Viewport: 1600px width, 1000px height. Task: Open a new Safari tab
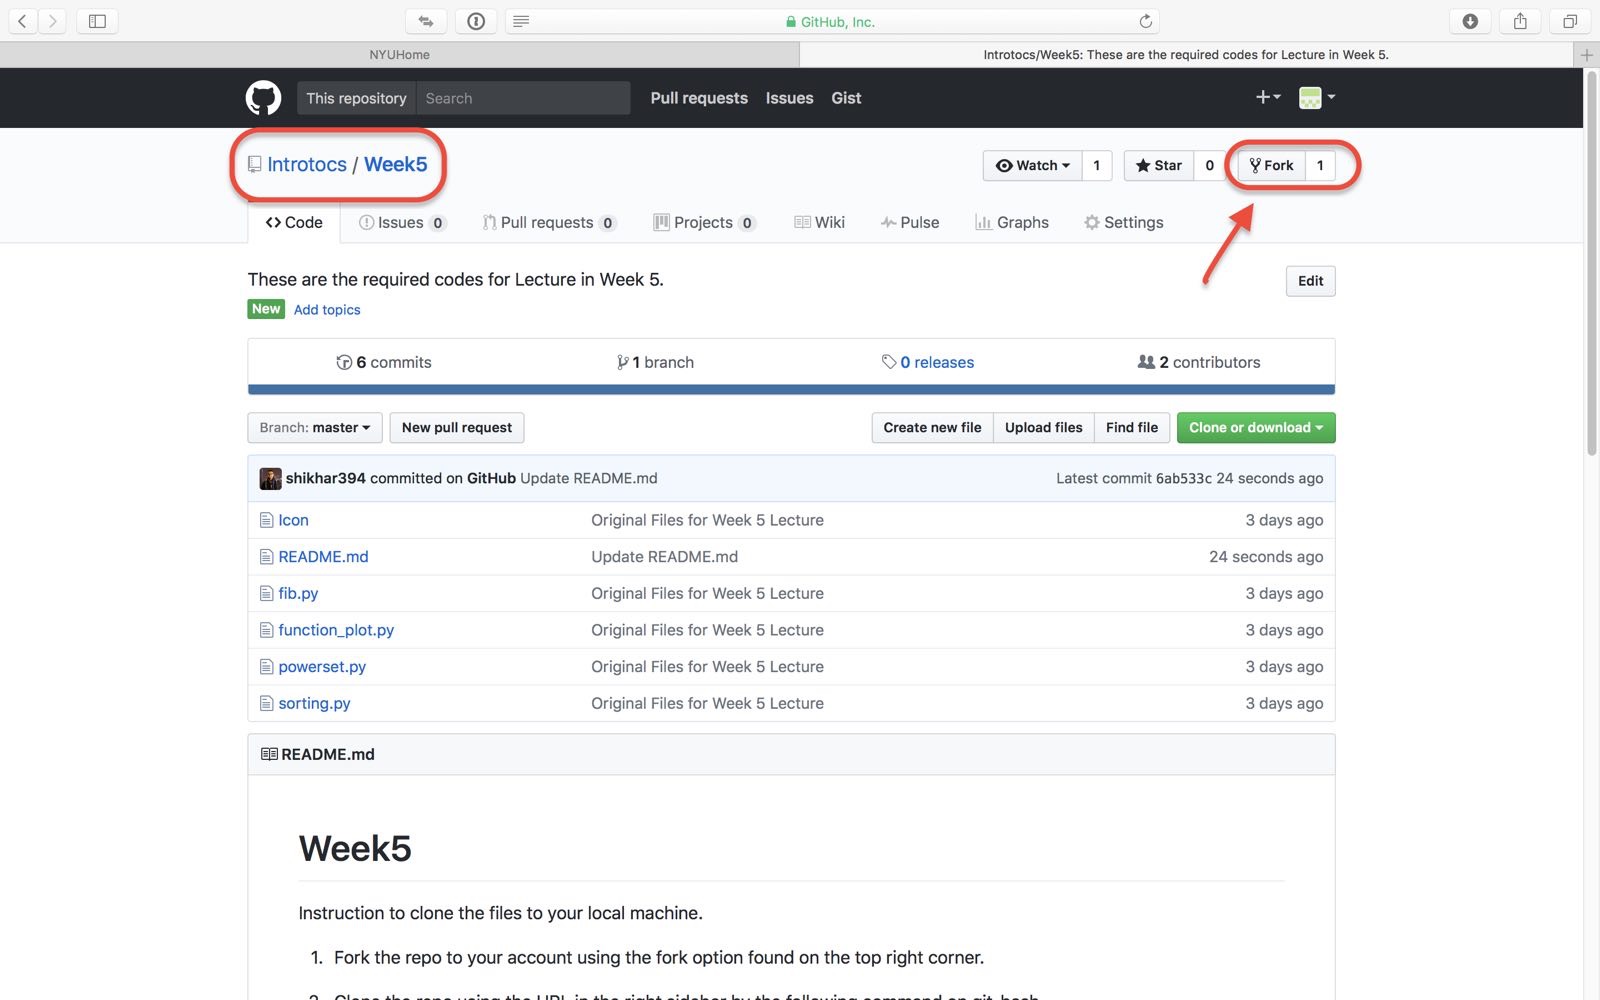(x=1587, y=55)
